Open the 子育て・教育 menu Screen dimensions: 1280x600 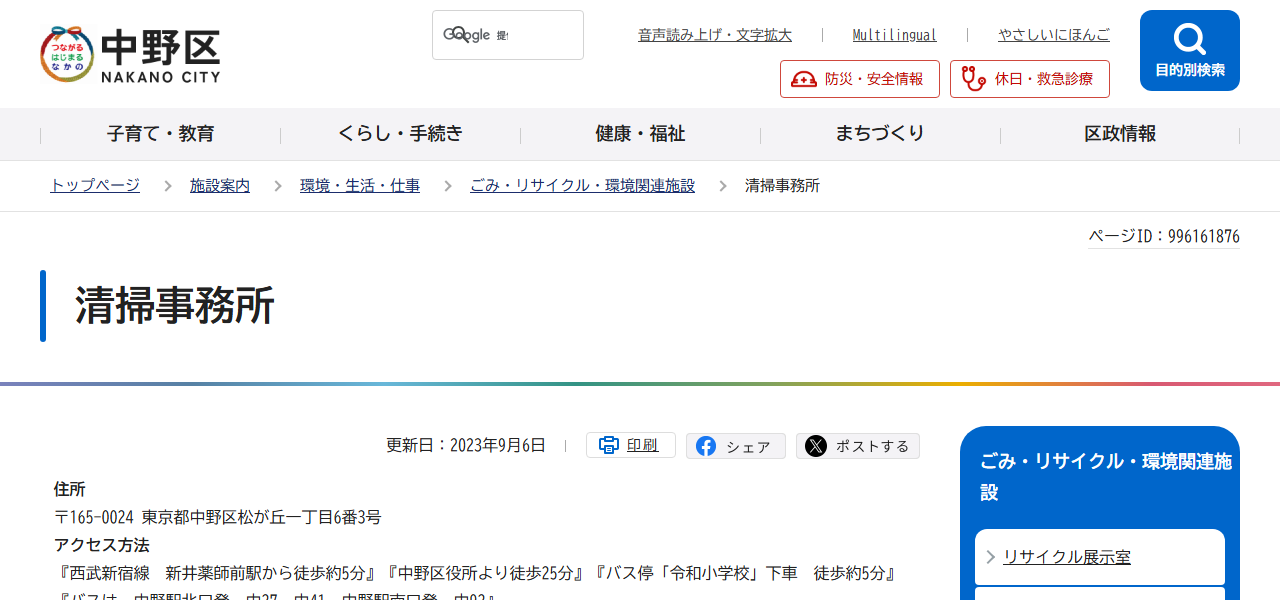[x=161, y=134]
